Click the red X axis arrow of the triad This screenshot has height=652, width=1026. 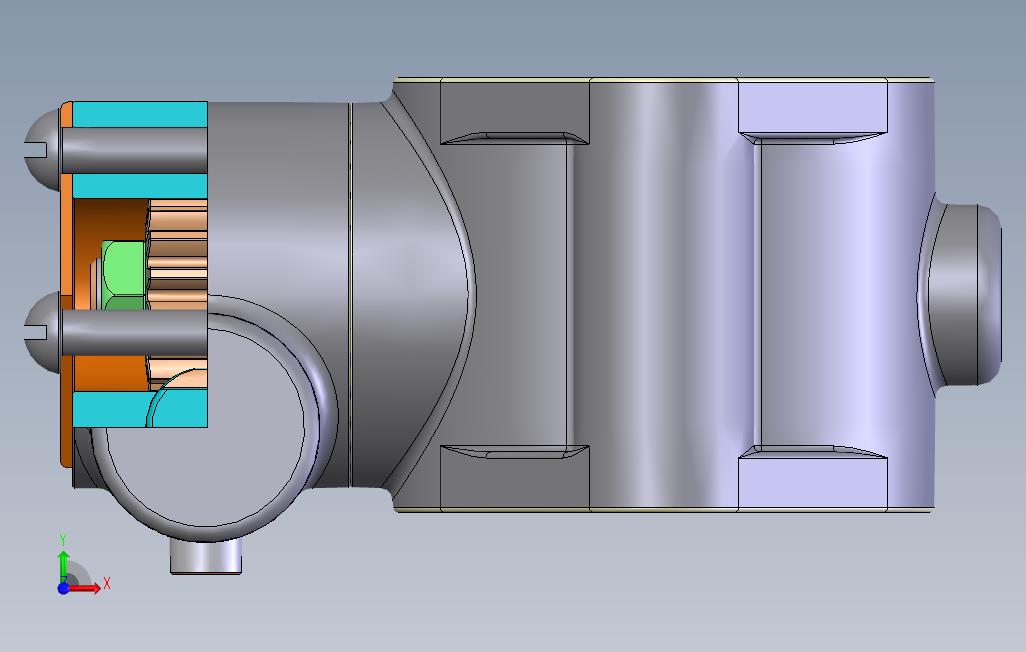86,588
